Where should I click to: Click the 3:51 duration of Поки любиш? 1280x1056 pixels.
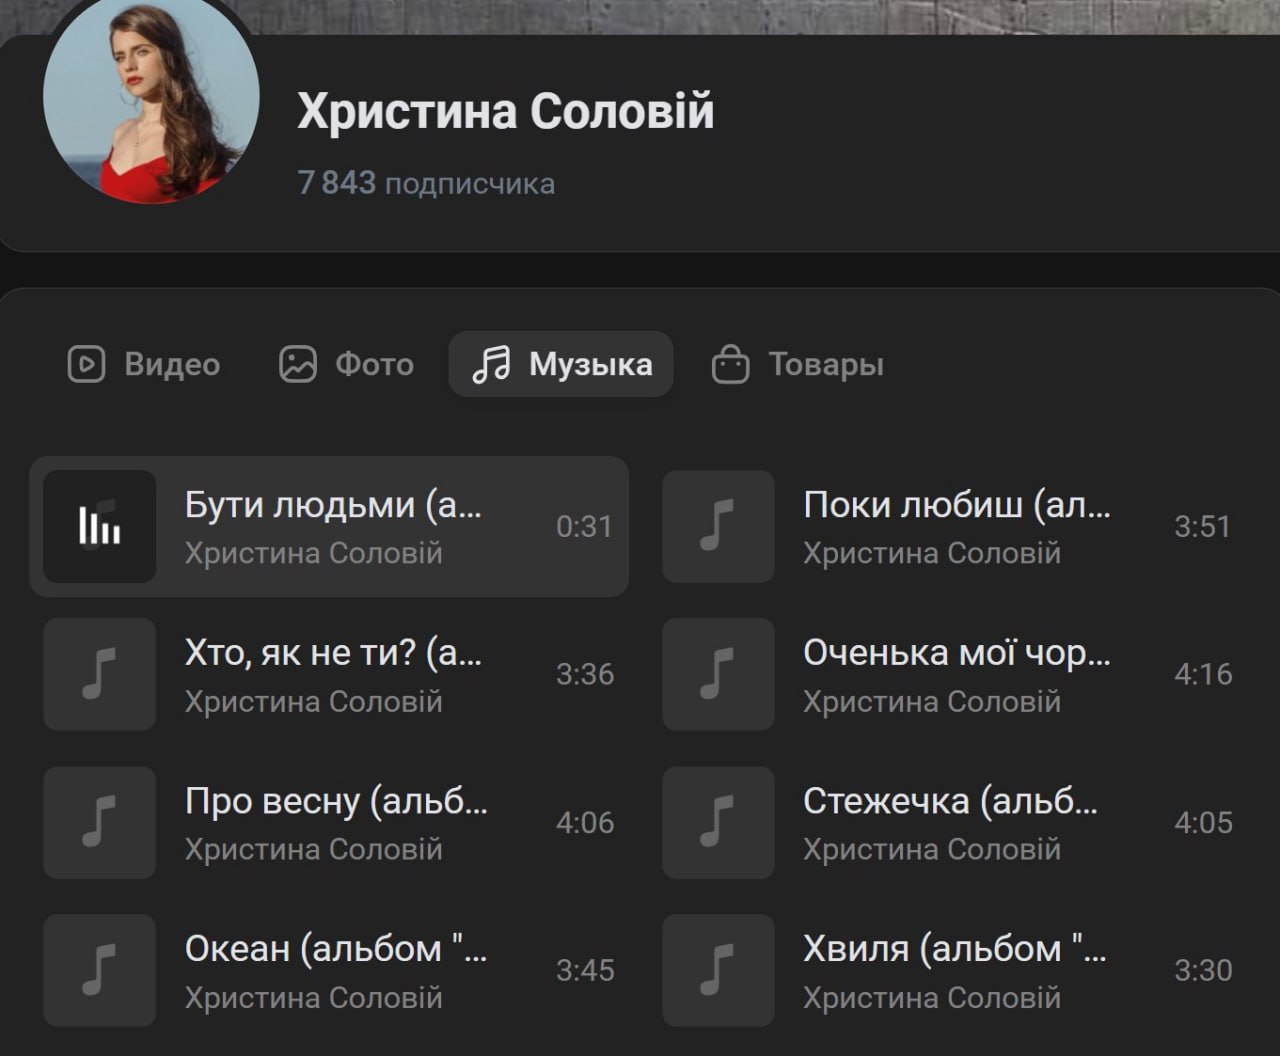click(1202, 526)
